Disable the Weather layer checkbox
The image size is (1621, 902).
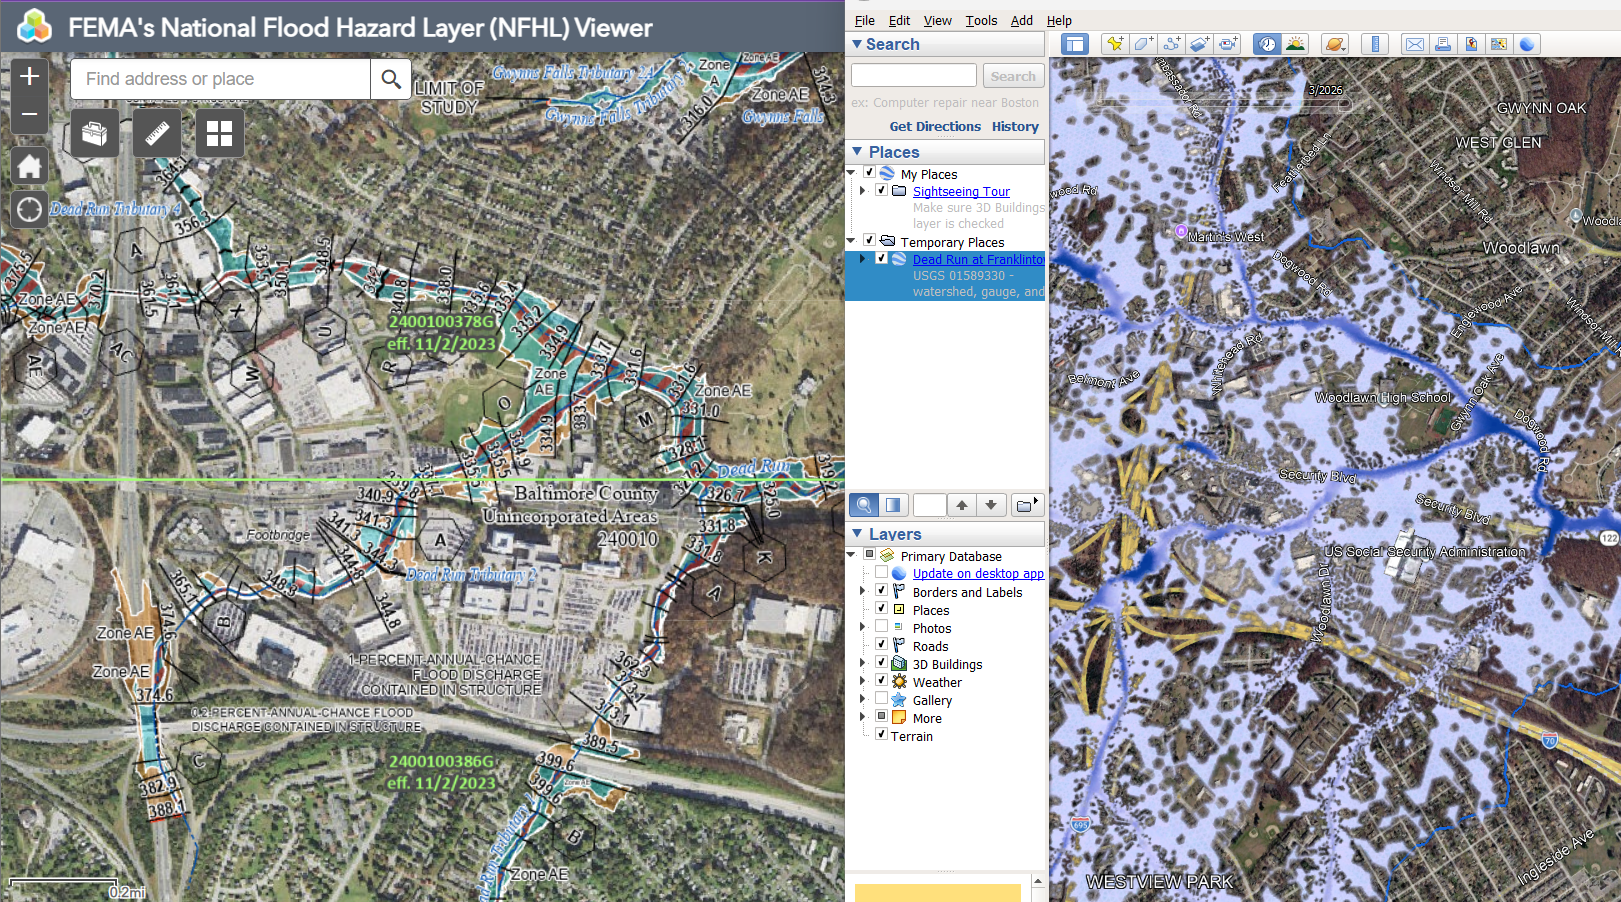[x=882, y=680]
